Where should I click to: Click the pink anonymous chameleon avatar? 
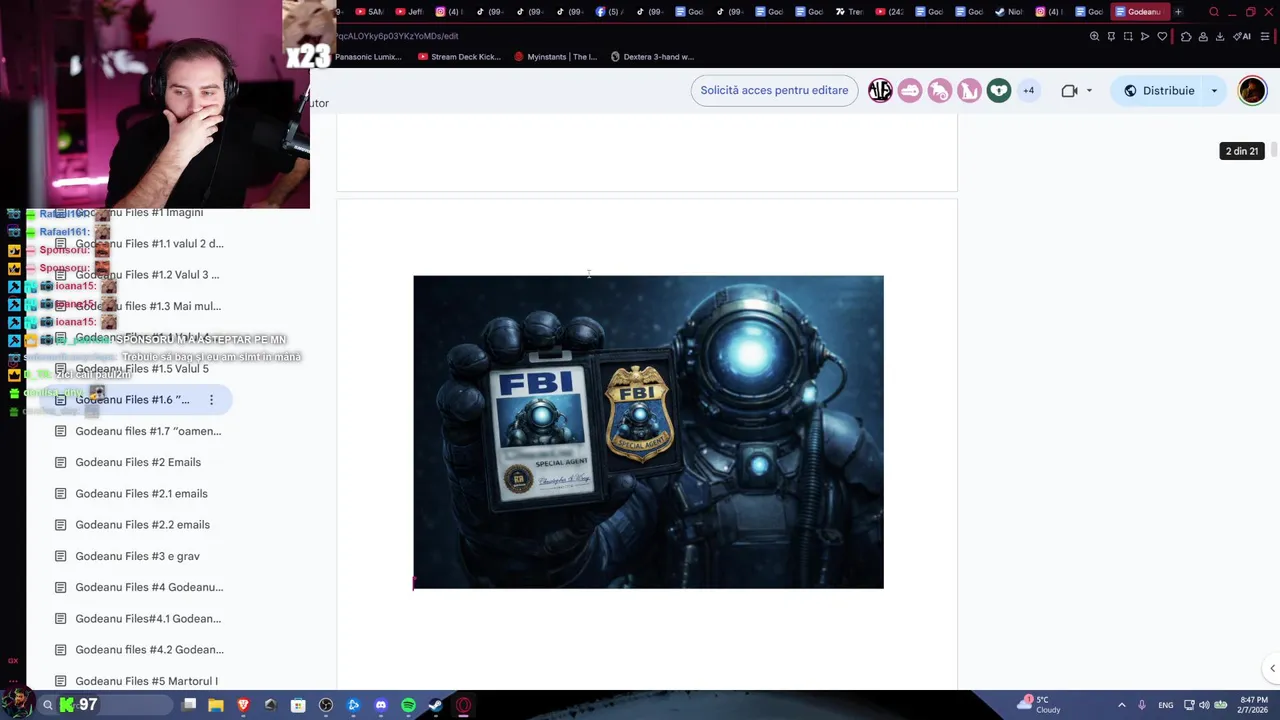(x=939, y=90)
